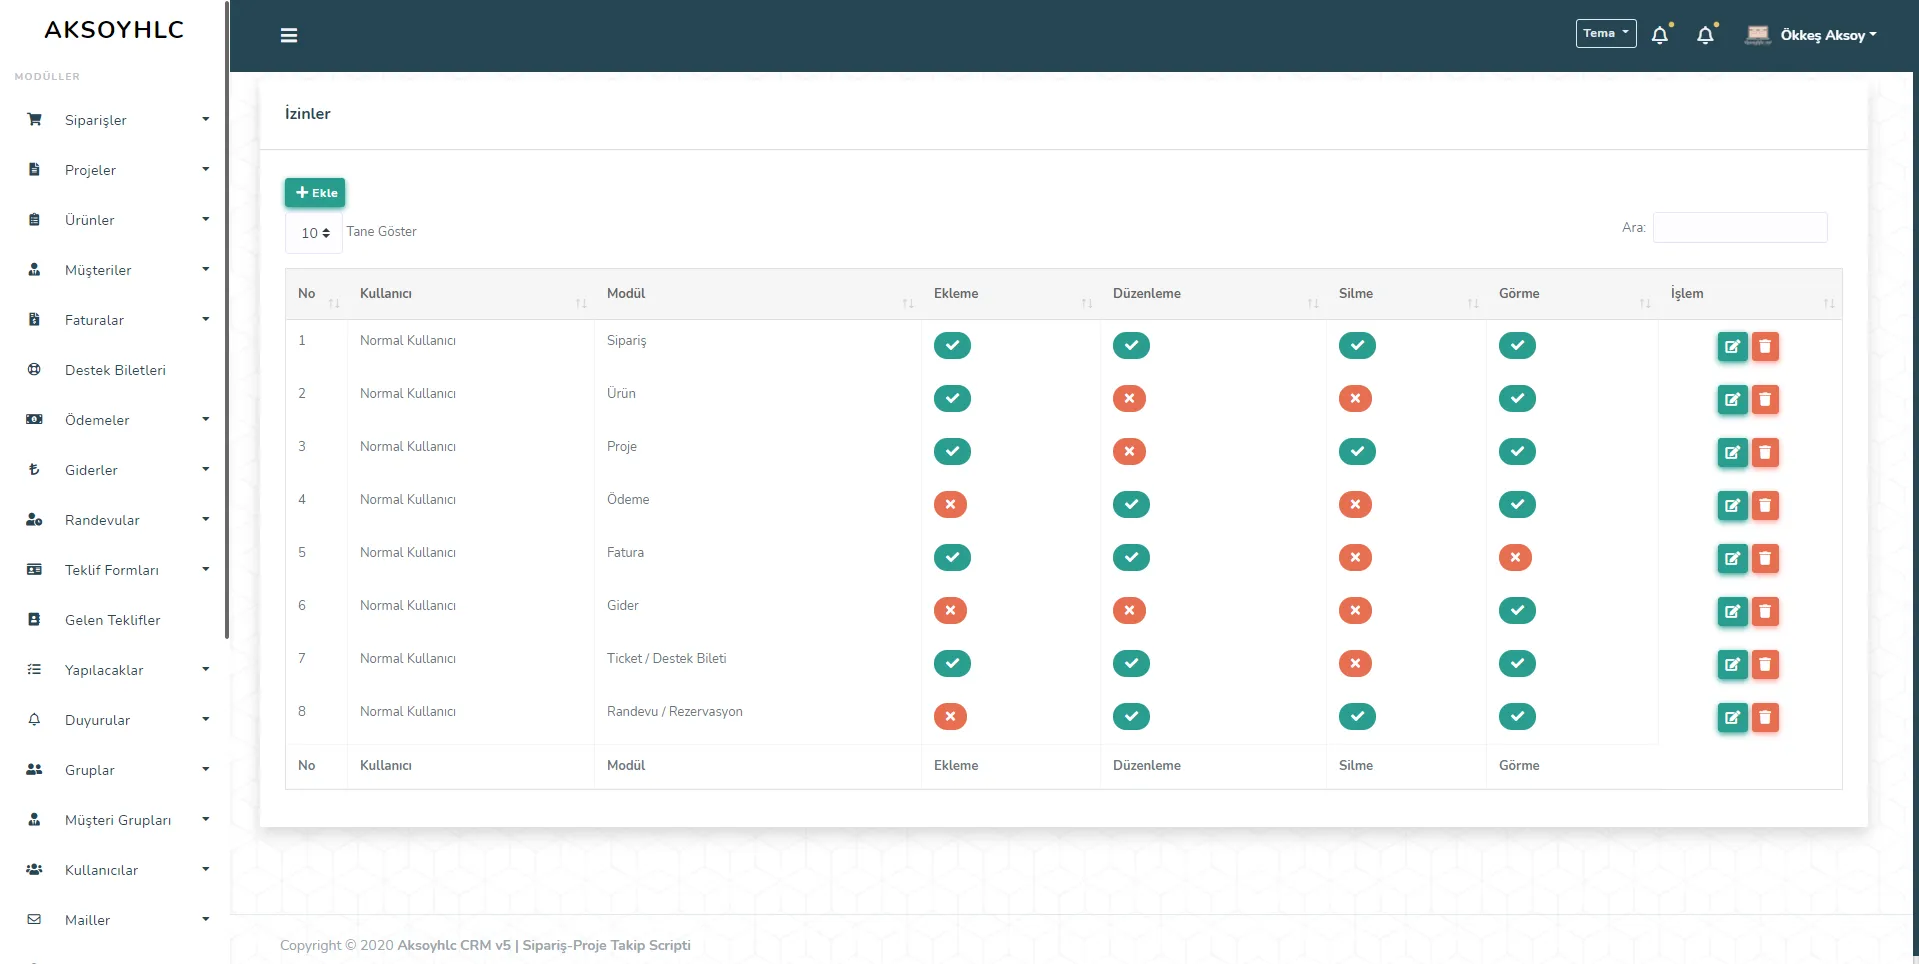The height and width of the screenshot is (964, 1919).
Task: Click the Gelen Teklifler icon
Action: pos(34,620)
